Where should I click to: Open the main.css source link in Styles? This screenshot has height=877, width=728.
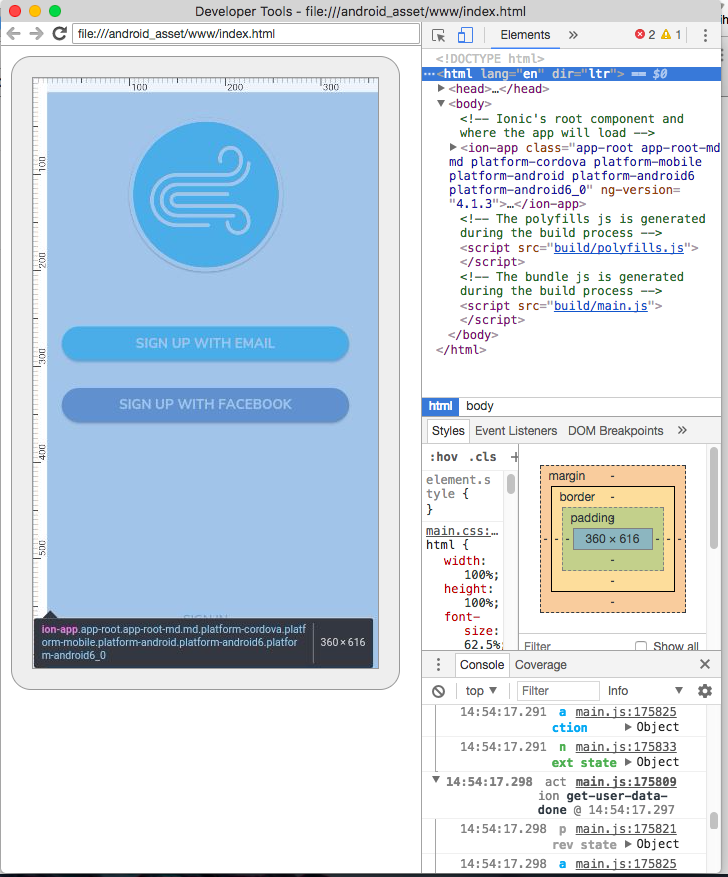coord(462,531)
